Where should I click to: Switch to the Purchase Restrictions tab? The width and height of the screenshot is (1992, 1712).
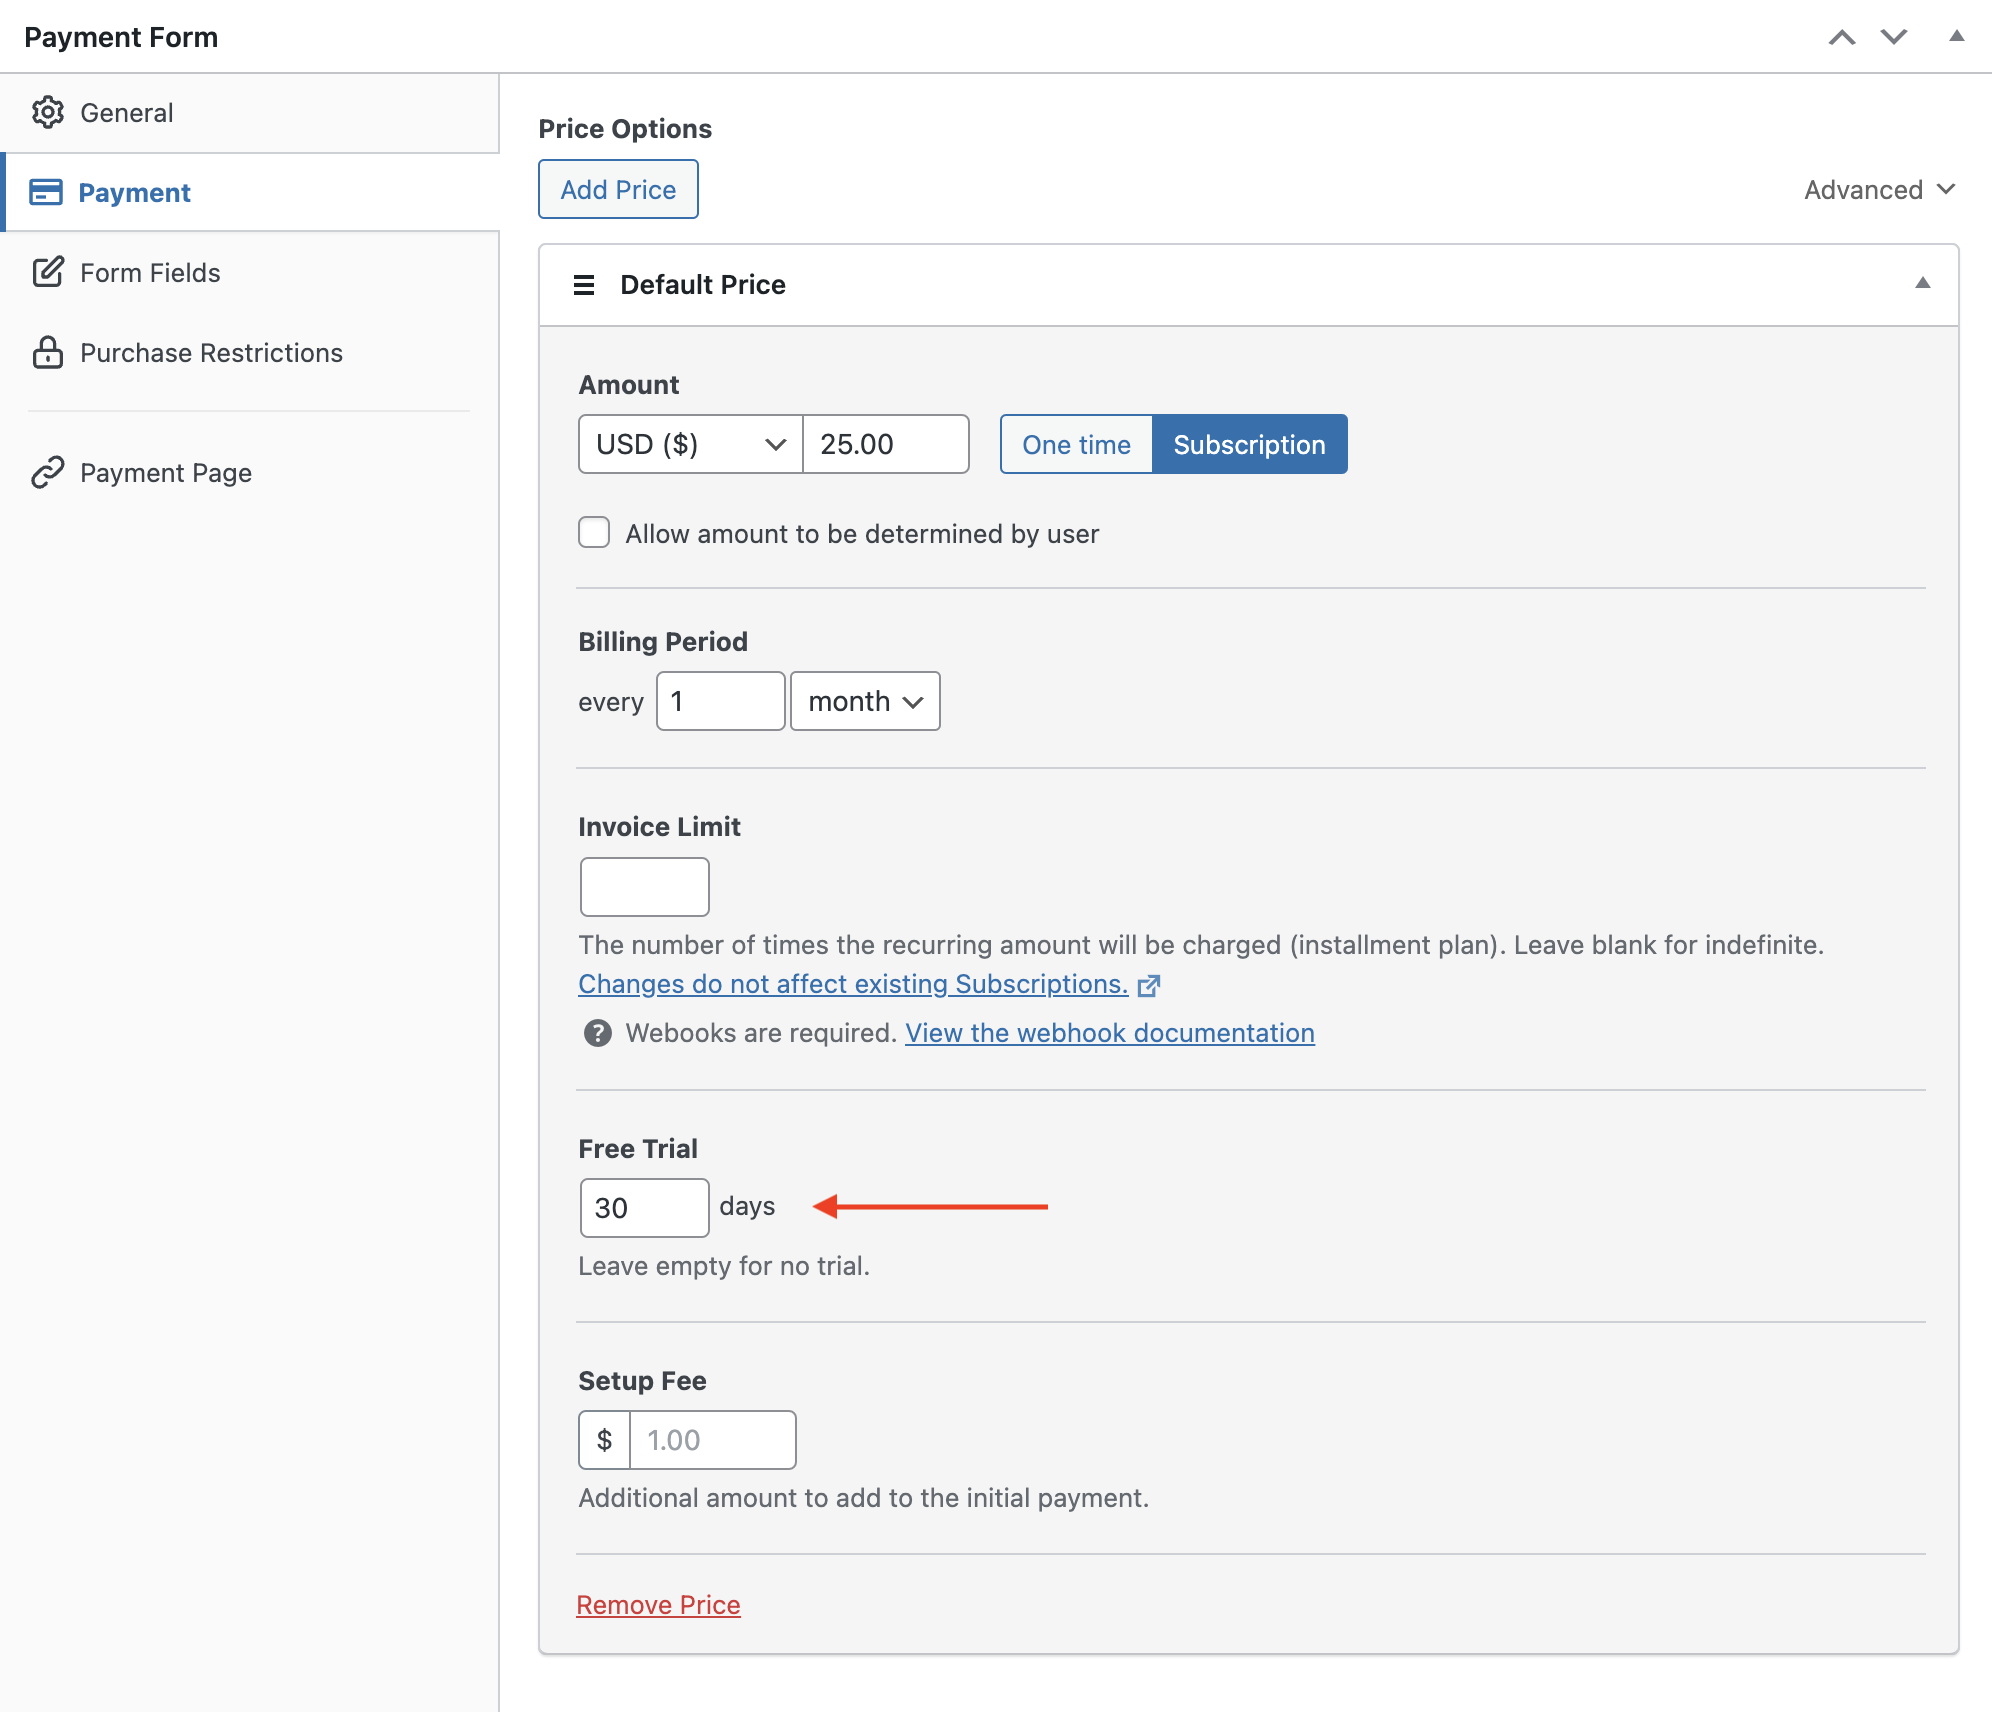[x=211, y=352]
